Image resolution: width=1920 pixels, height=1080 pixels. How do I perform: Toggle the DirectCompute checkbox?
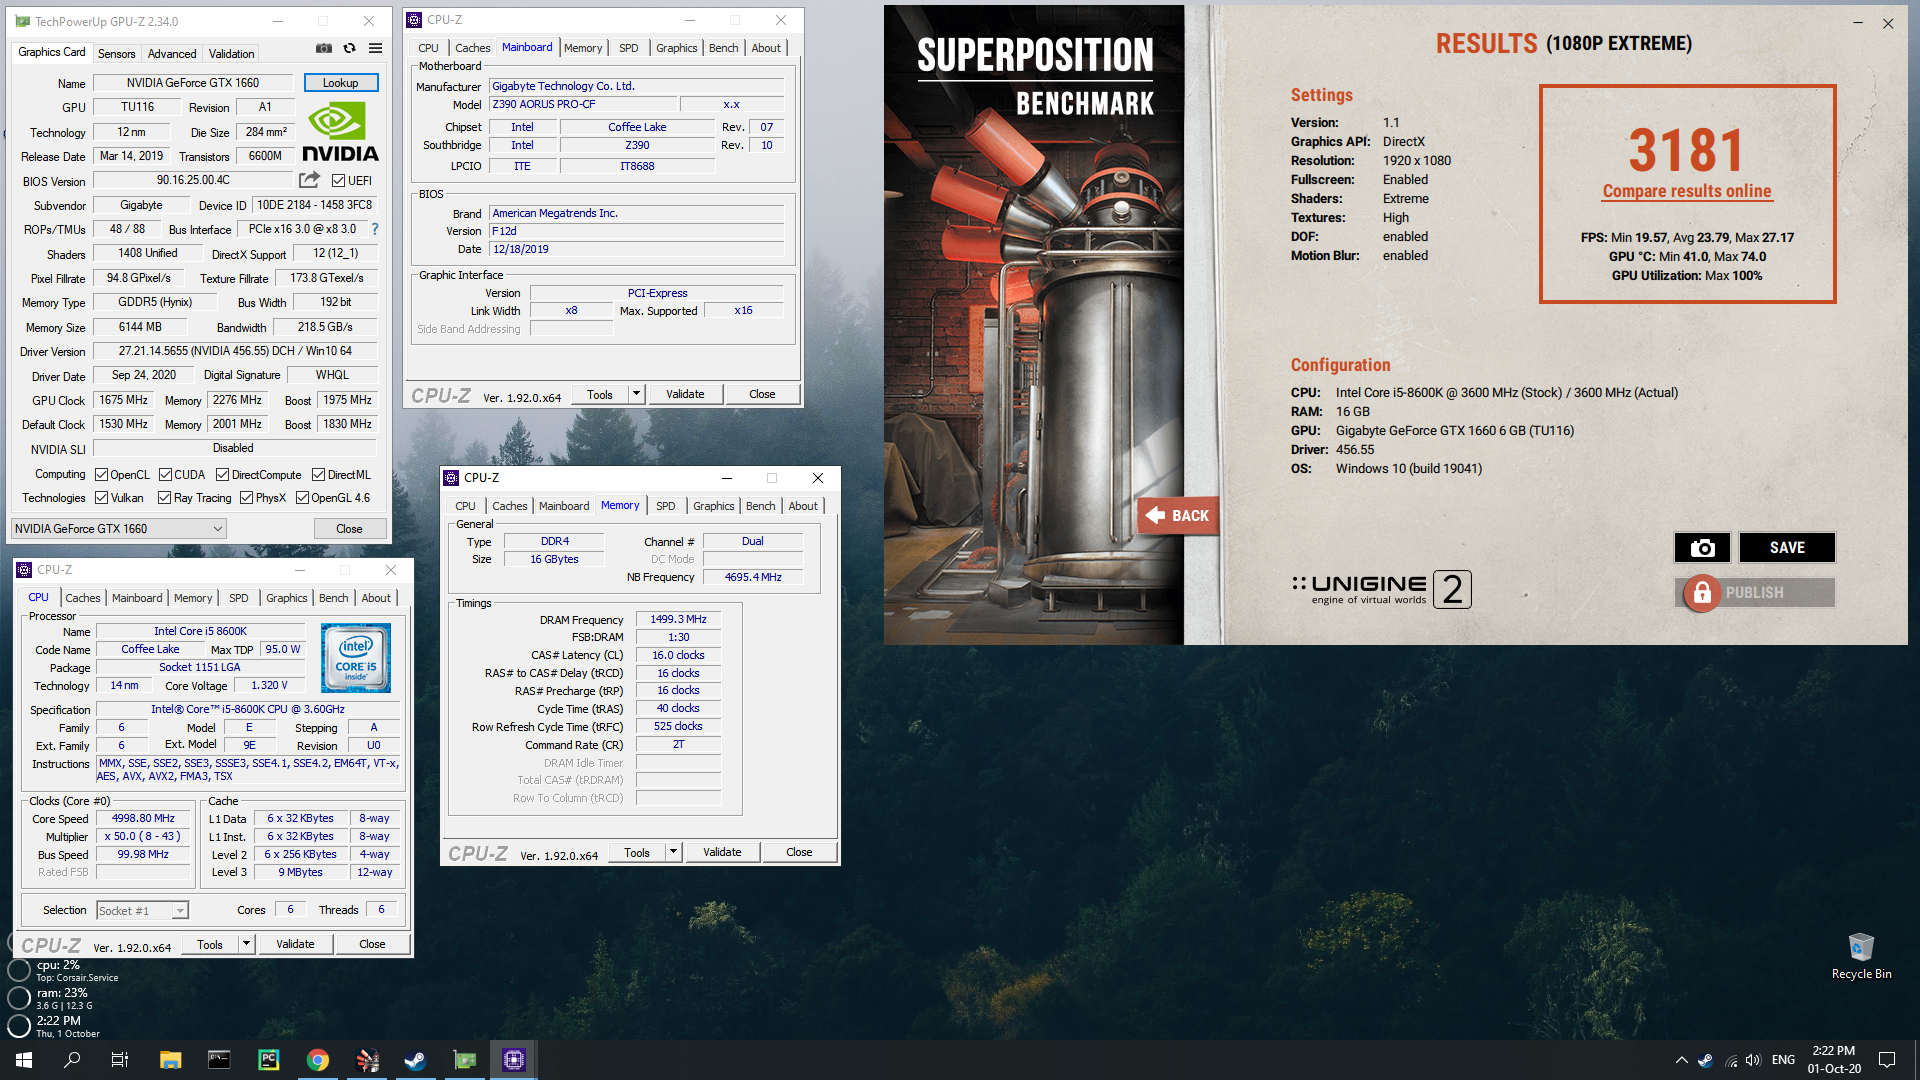[x=222, y=475]
